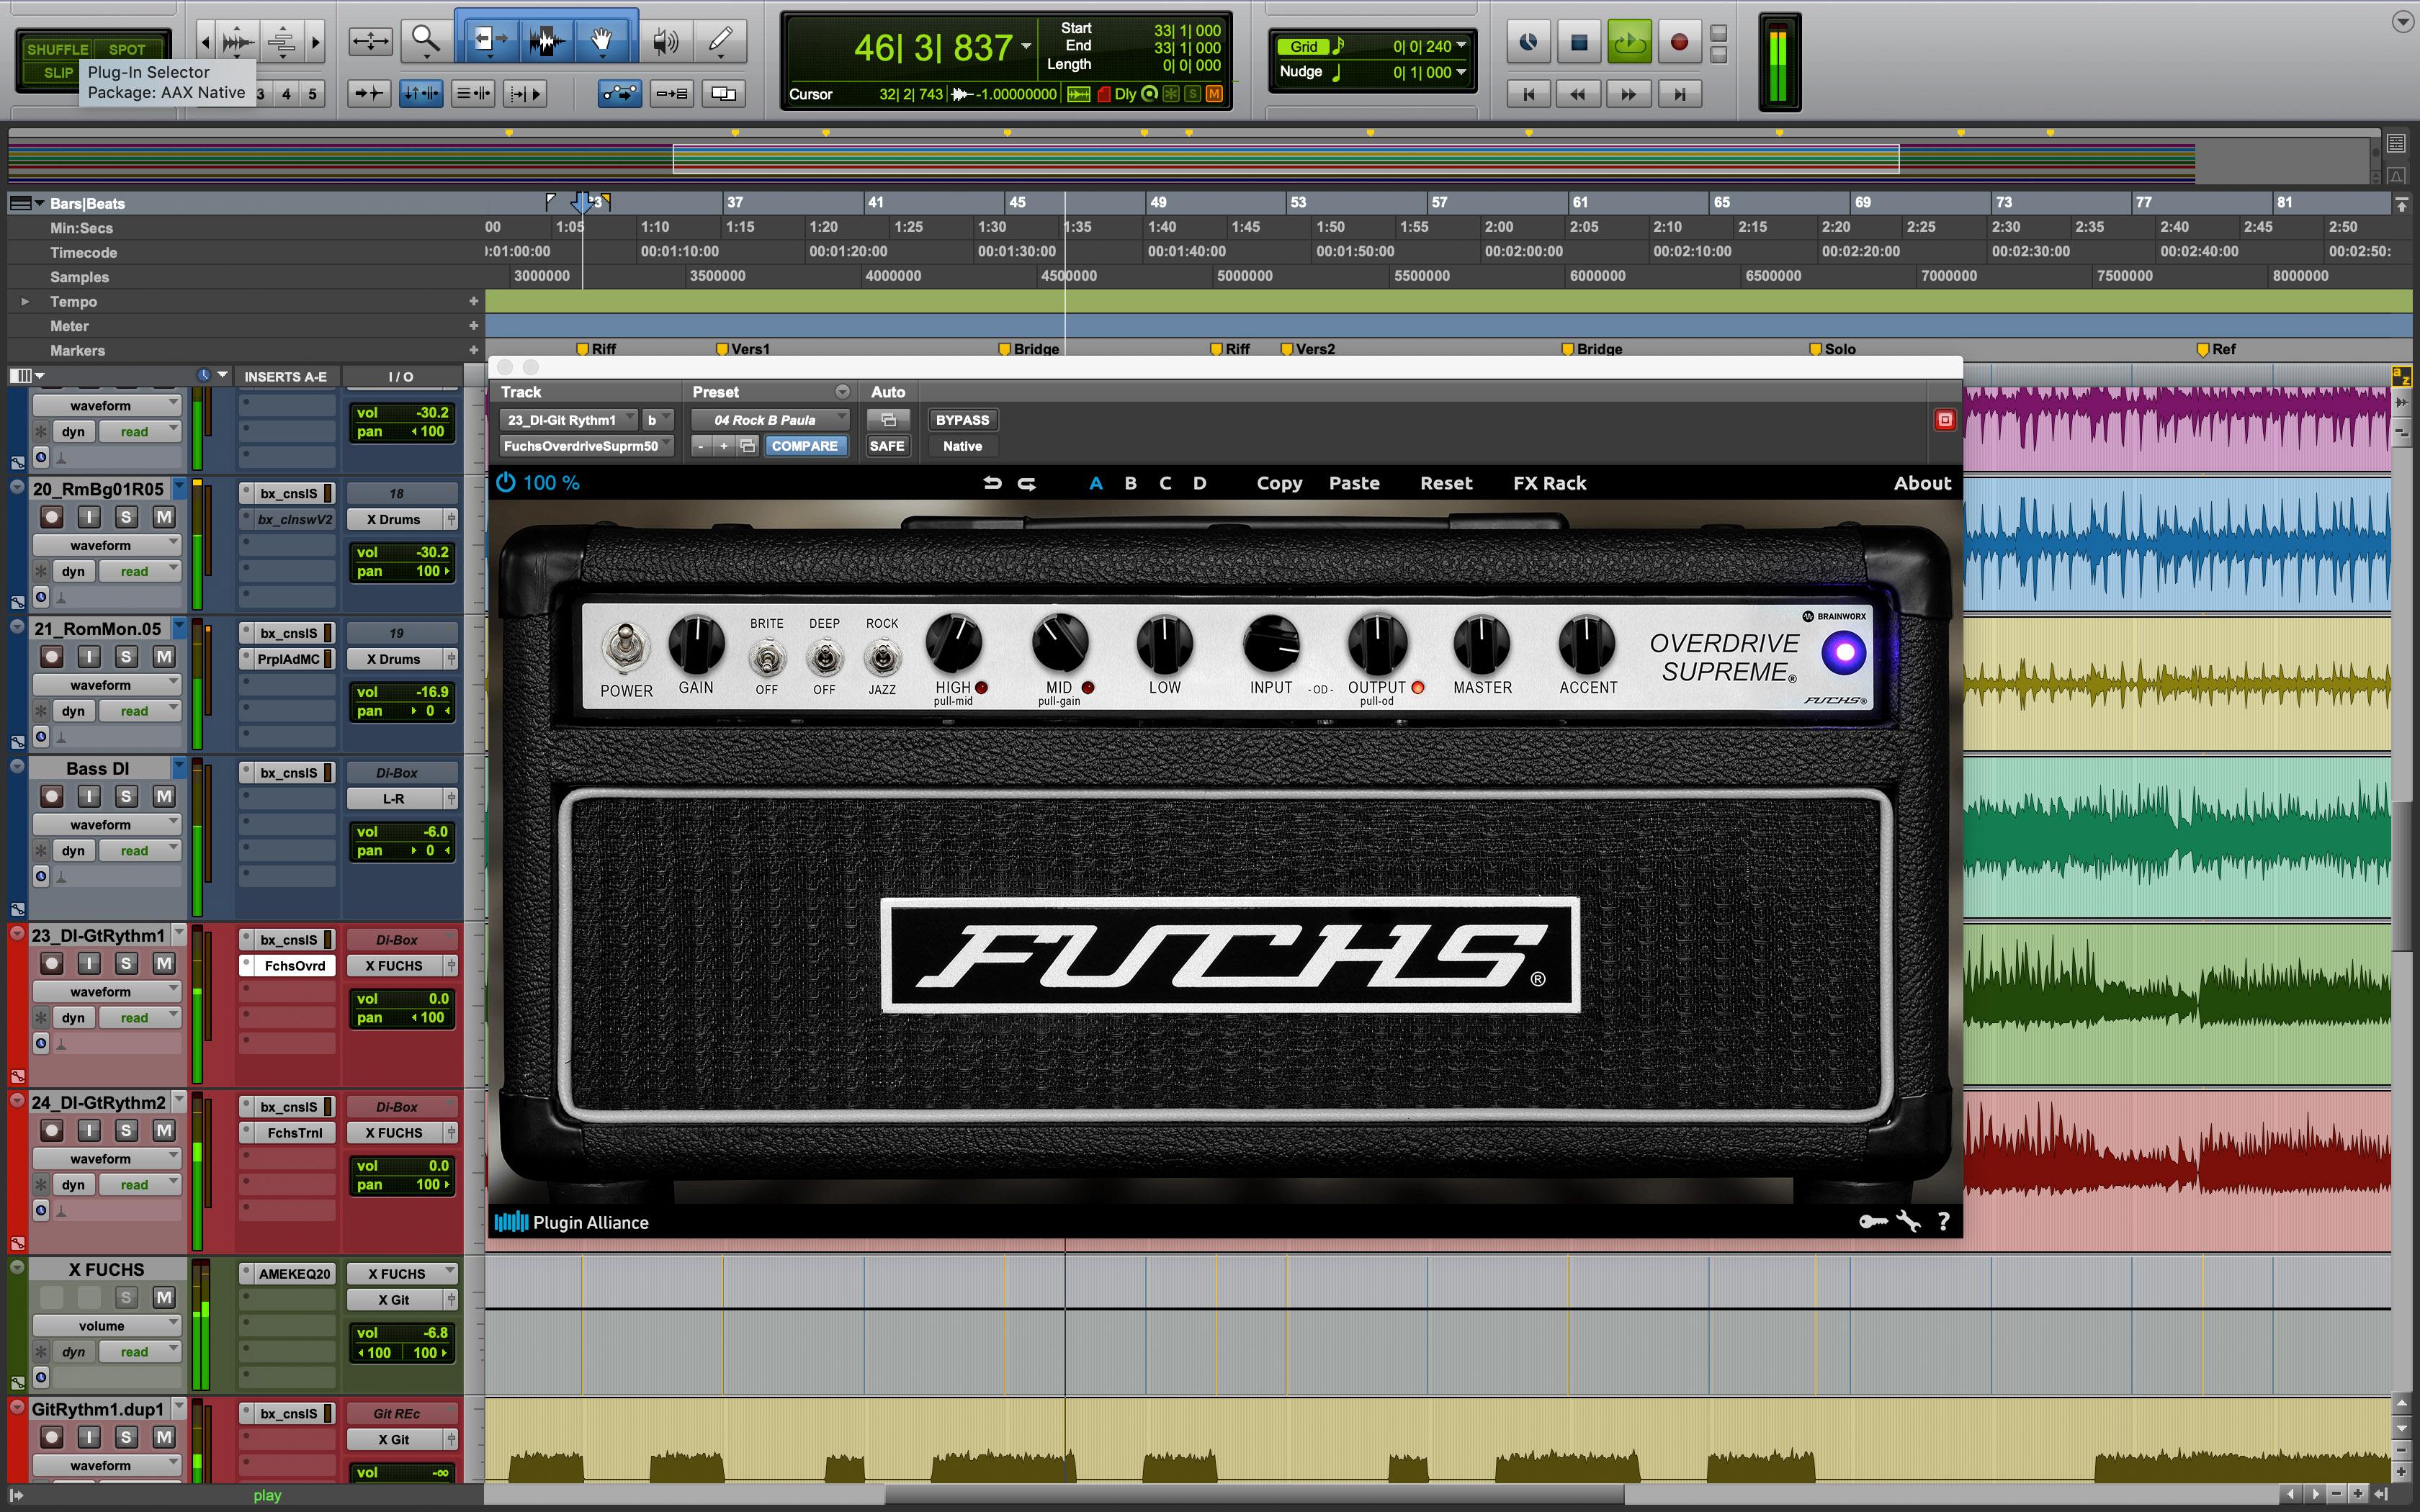This screenshot has height=1512, width=2420.
Task: Select the Zoomer magnifier tool
Action: (426, 40)
